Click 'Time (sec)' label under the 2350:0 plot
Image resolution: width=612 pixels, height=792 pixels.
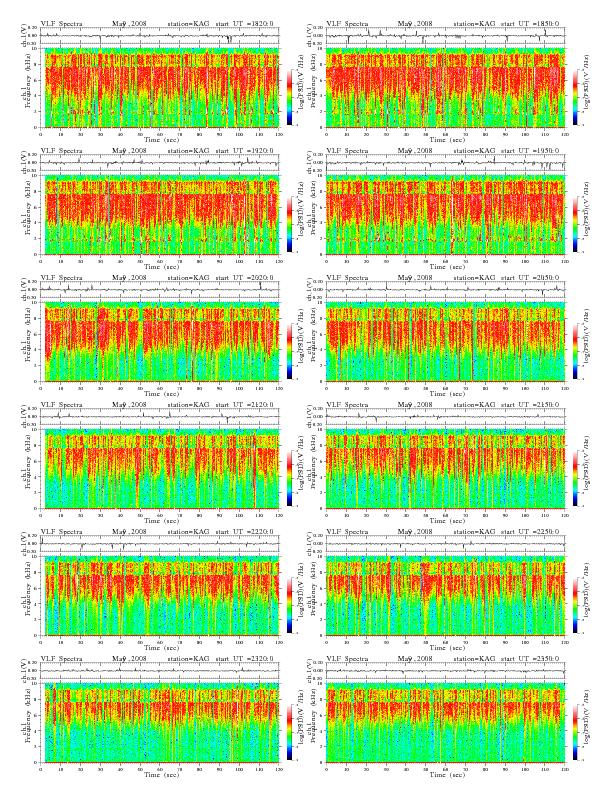pyautogui.click(x=447, y=774)
